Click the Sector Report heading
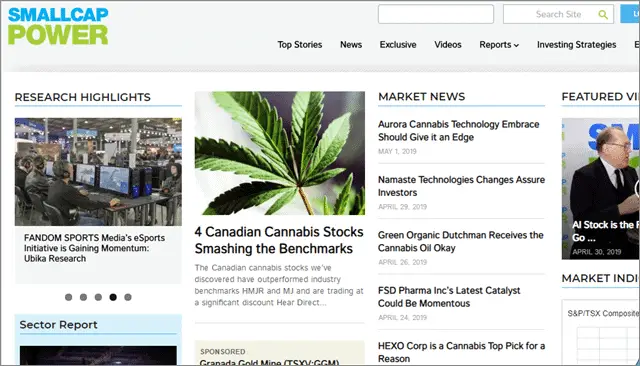Image resolution: width=640 pixels, height=366 pixels. click(58, 325)
